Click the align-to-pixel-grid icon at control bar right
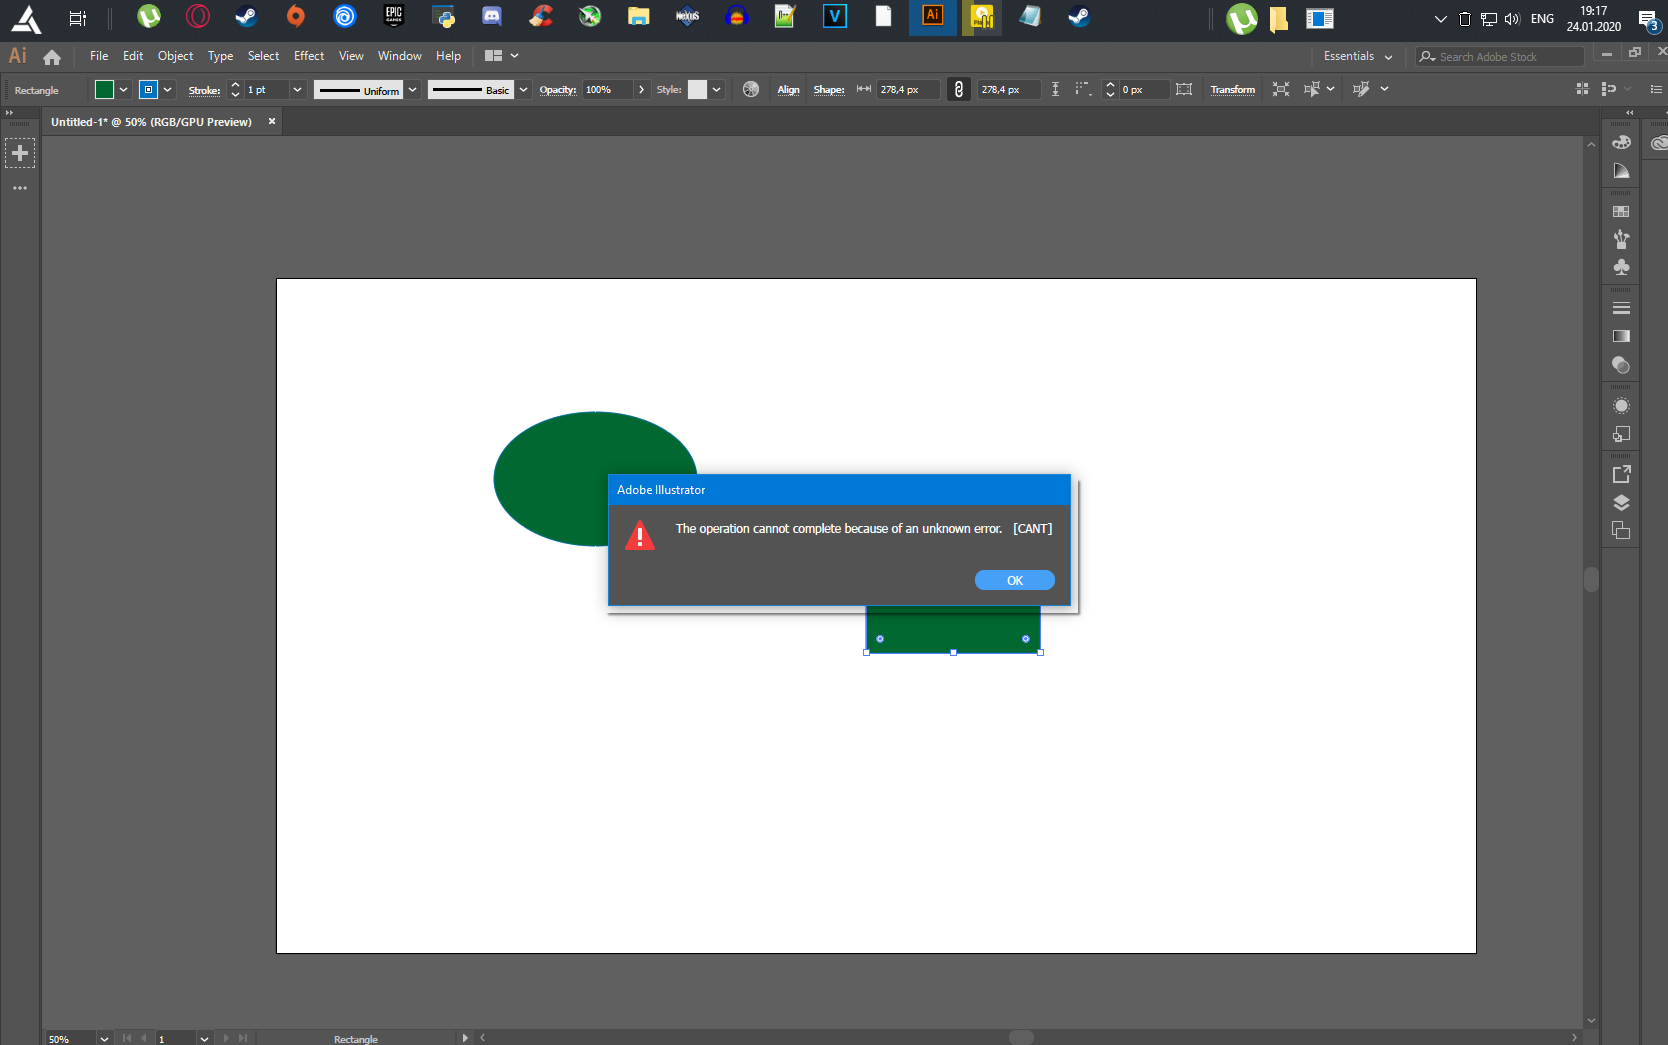 (1582, 89)
